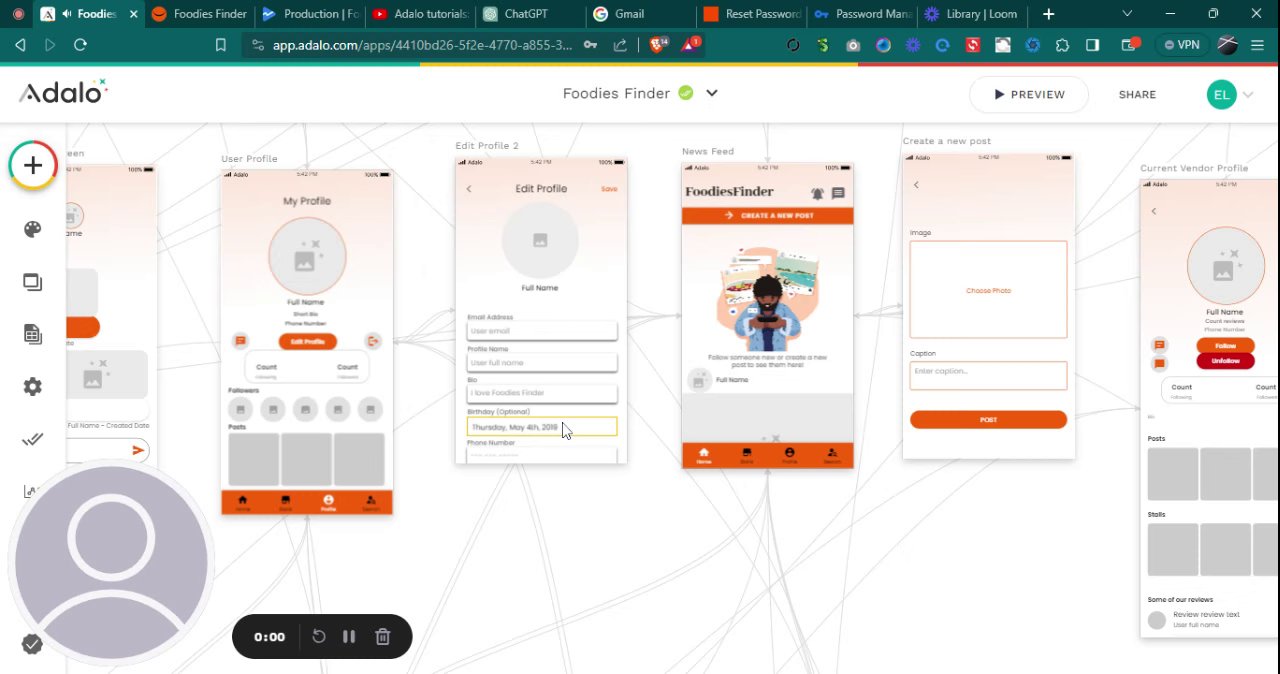
Task: Expand the Foodies Finder app switcher chevron
Action: (712, 93)
